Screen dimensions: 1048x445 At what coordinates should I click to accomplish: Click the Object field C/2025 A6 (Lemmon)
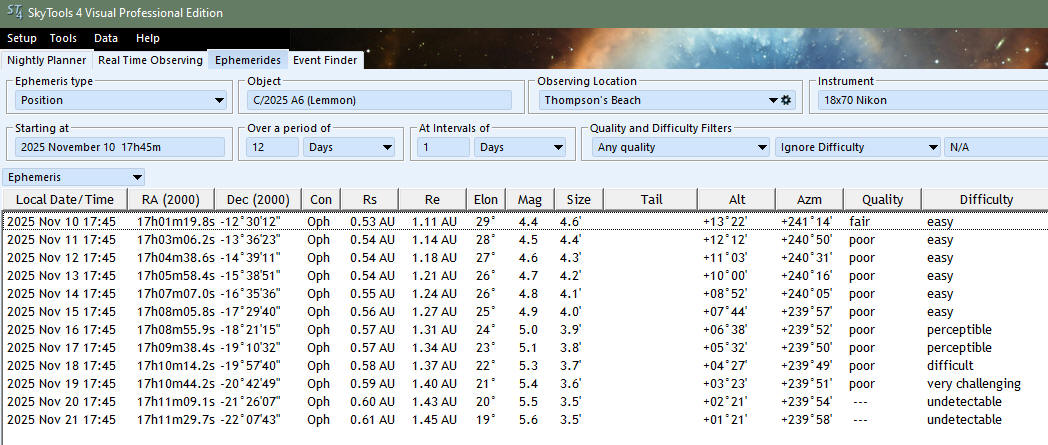pos(379,100)
